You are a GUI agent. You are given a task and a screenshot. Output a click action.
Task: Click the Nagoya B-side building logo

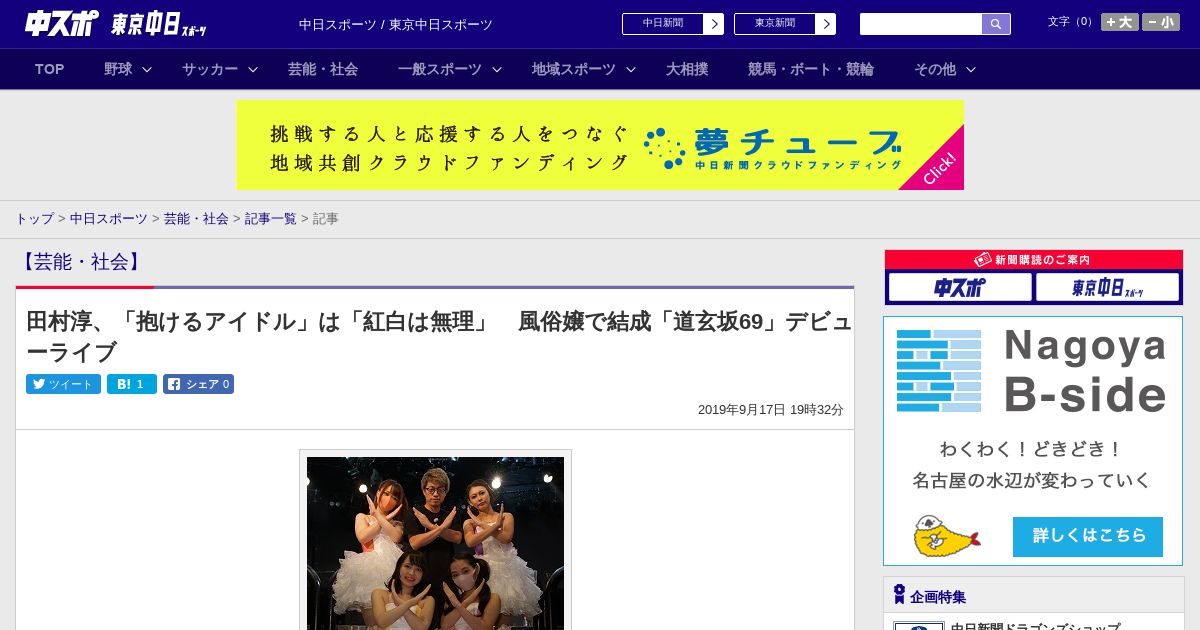click(x=939, y=371)
